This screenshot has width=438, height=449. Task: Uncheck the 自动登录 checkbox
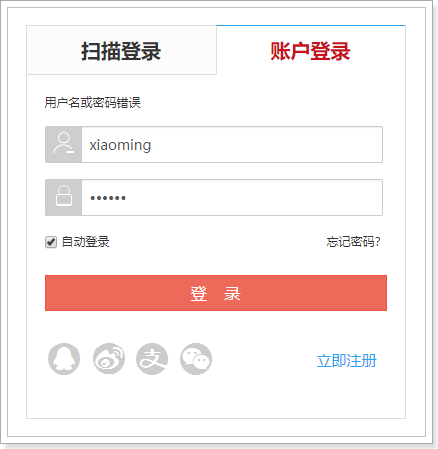tap(51, 242)
